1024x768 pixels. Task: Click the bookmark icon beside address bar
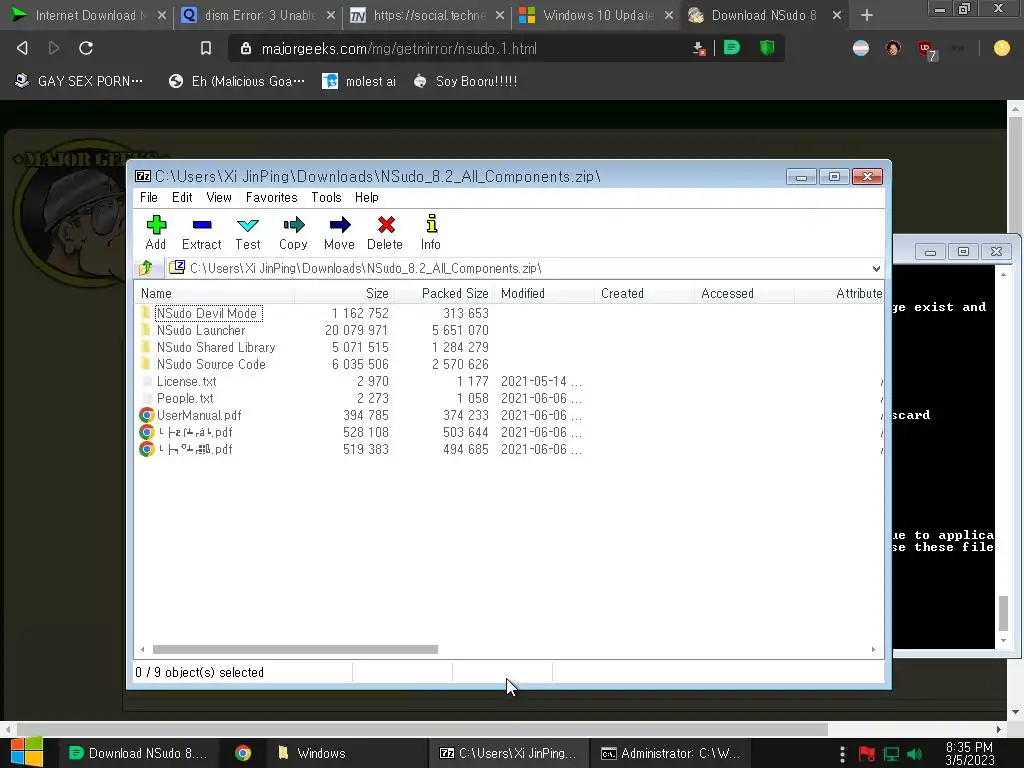(x=206, y=48)
